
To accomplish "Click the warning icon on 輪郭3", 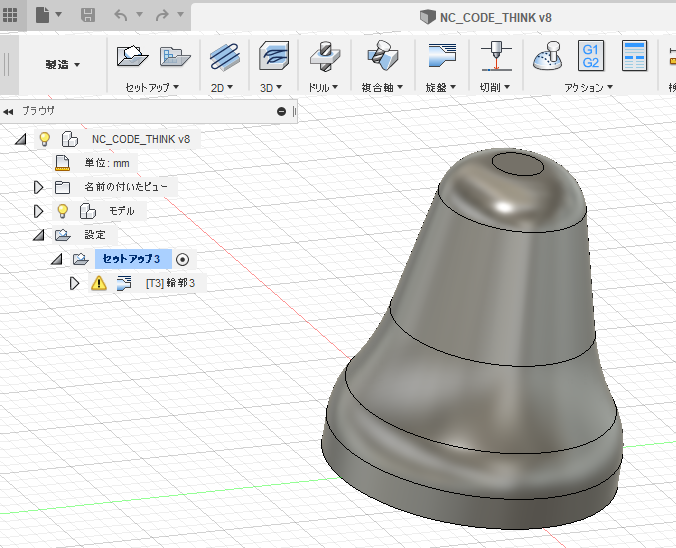I will click(99, 283).
